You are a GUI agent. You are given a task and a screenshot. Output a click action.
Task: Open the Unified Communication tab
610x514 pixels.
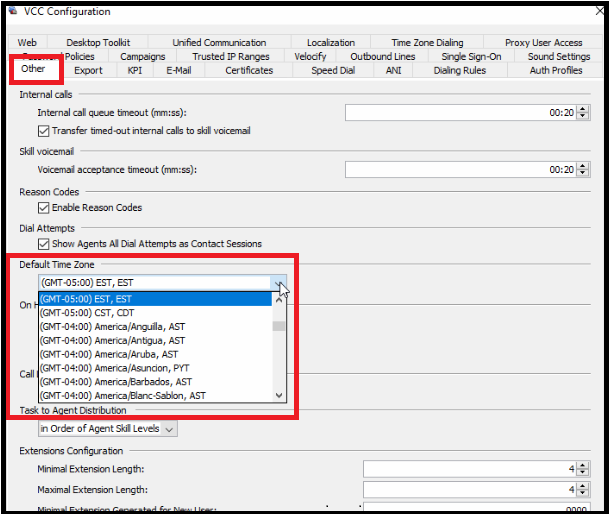point(219,42)
